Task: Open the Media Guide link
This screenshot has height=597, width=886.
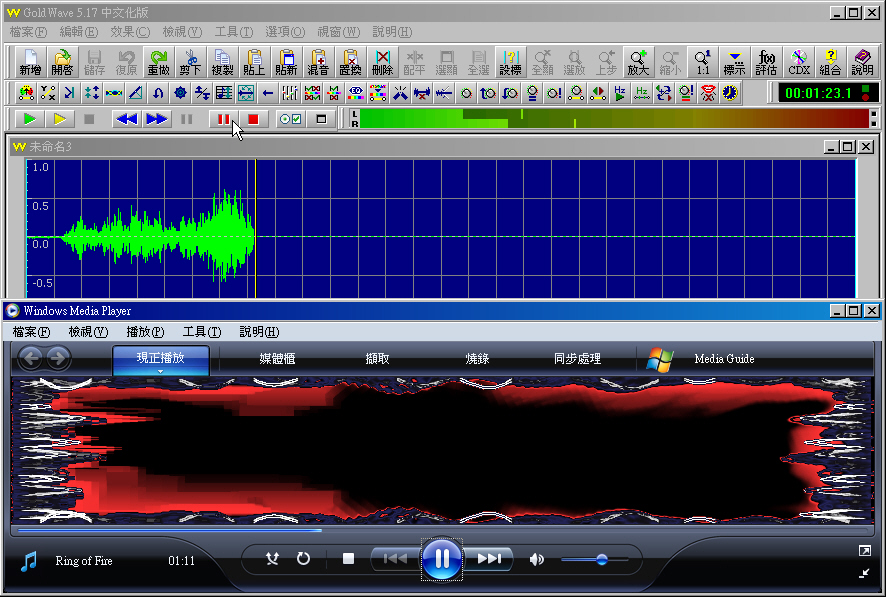Action: click(x=724, y=359)
